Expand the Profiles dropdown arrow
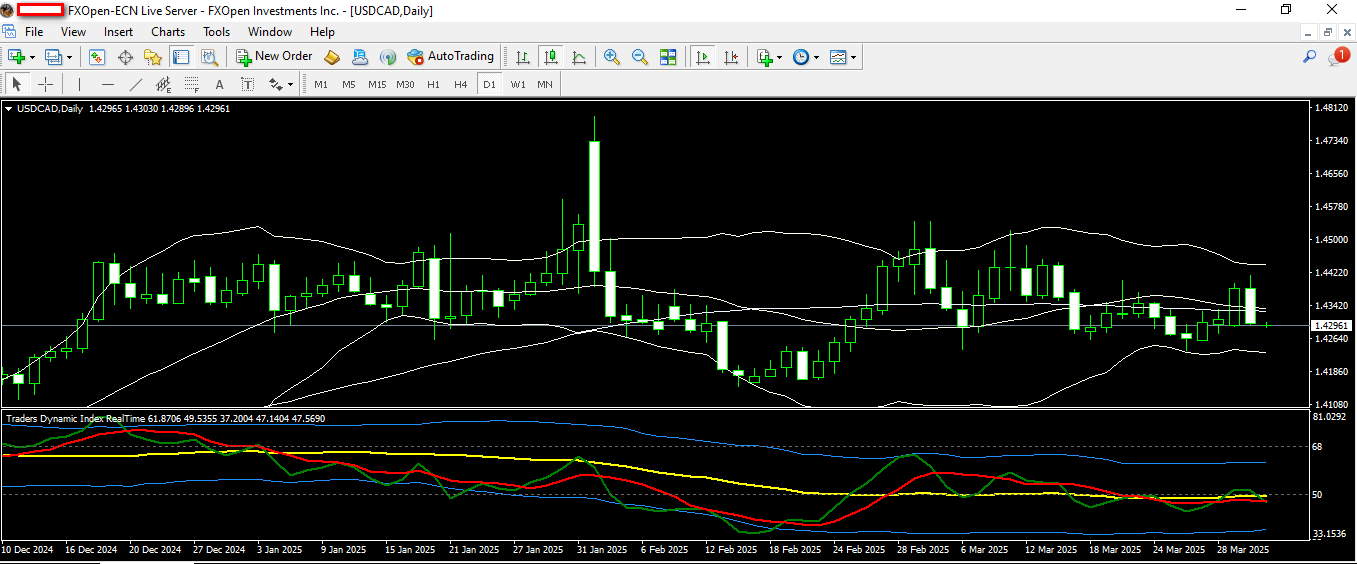The height and width of the screenshot is (564, 1357). [69, 57]
